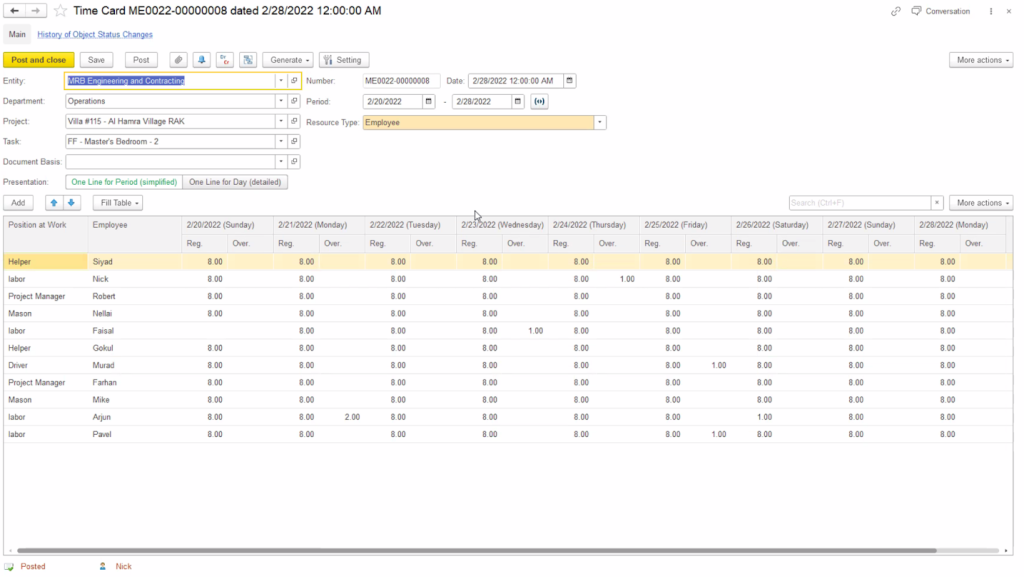Expand the Entity dropdown list
Screen dimensions: 1024x577
(x=281, y=81)
